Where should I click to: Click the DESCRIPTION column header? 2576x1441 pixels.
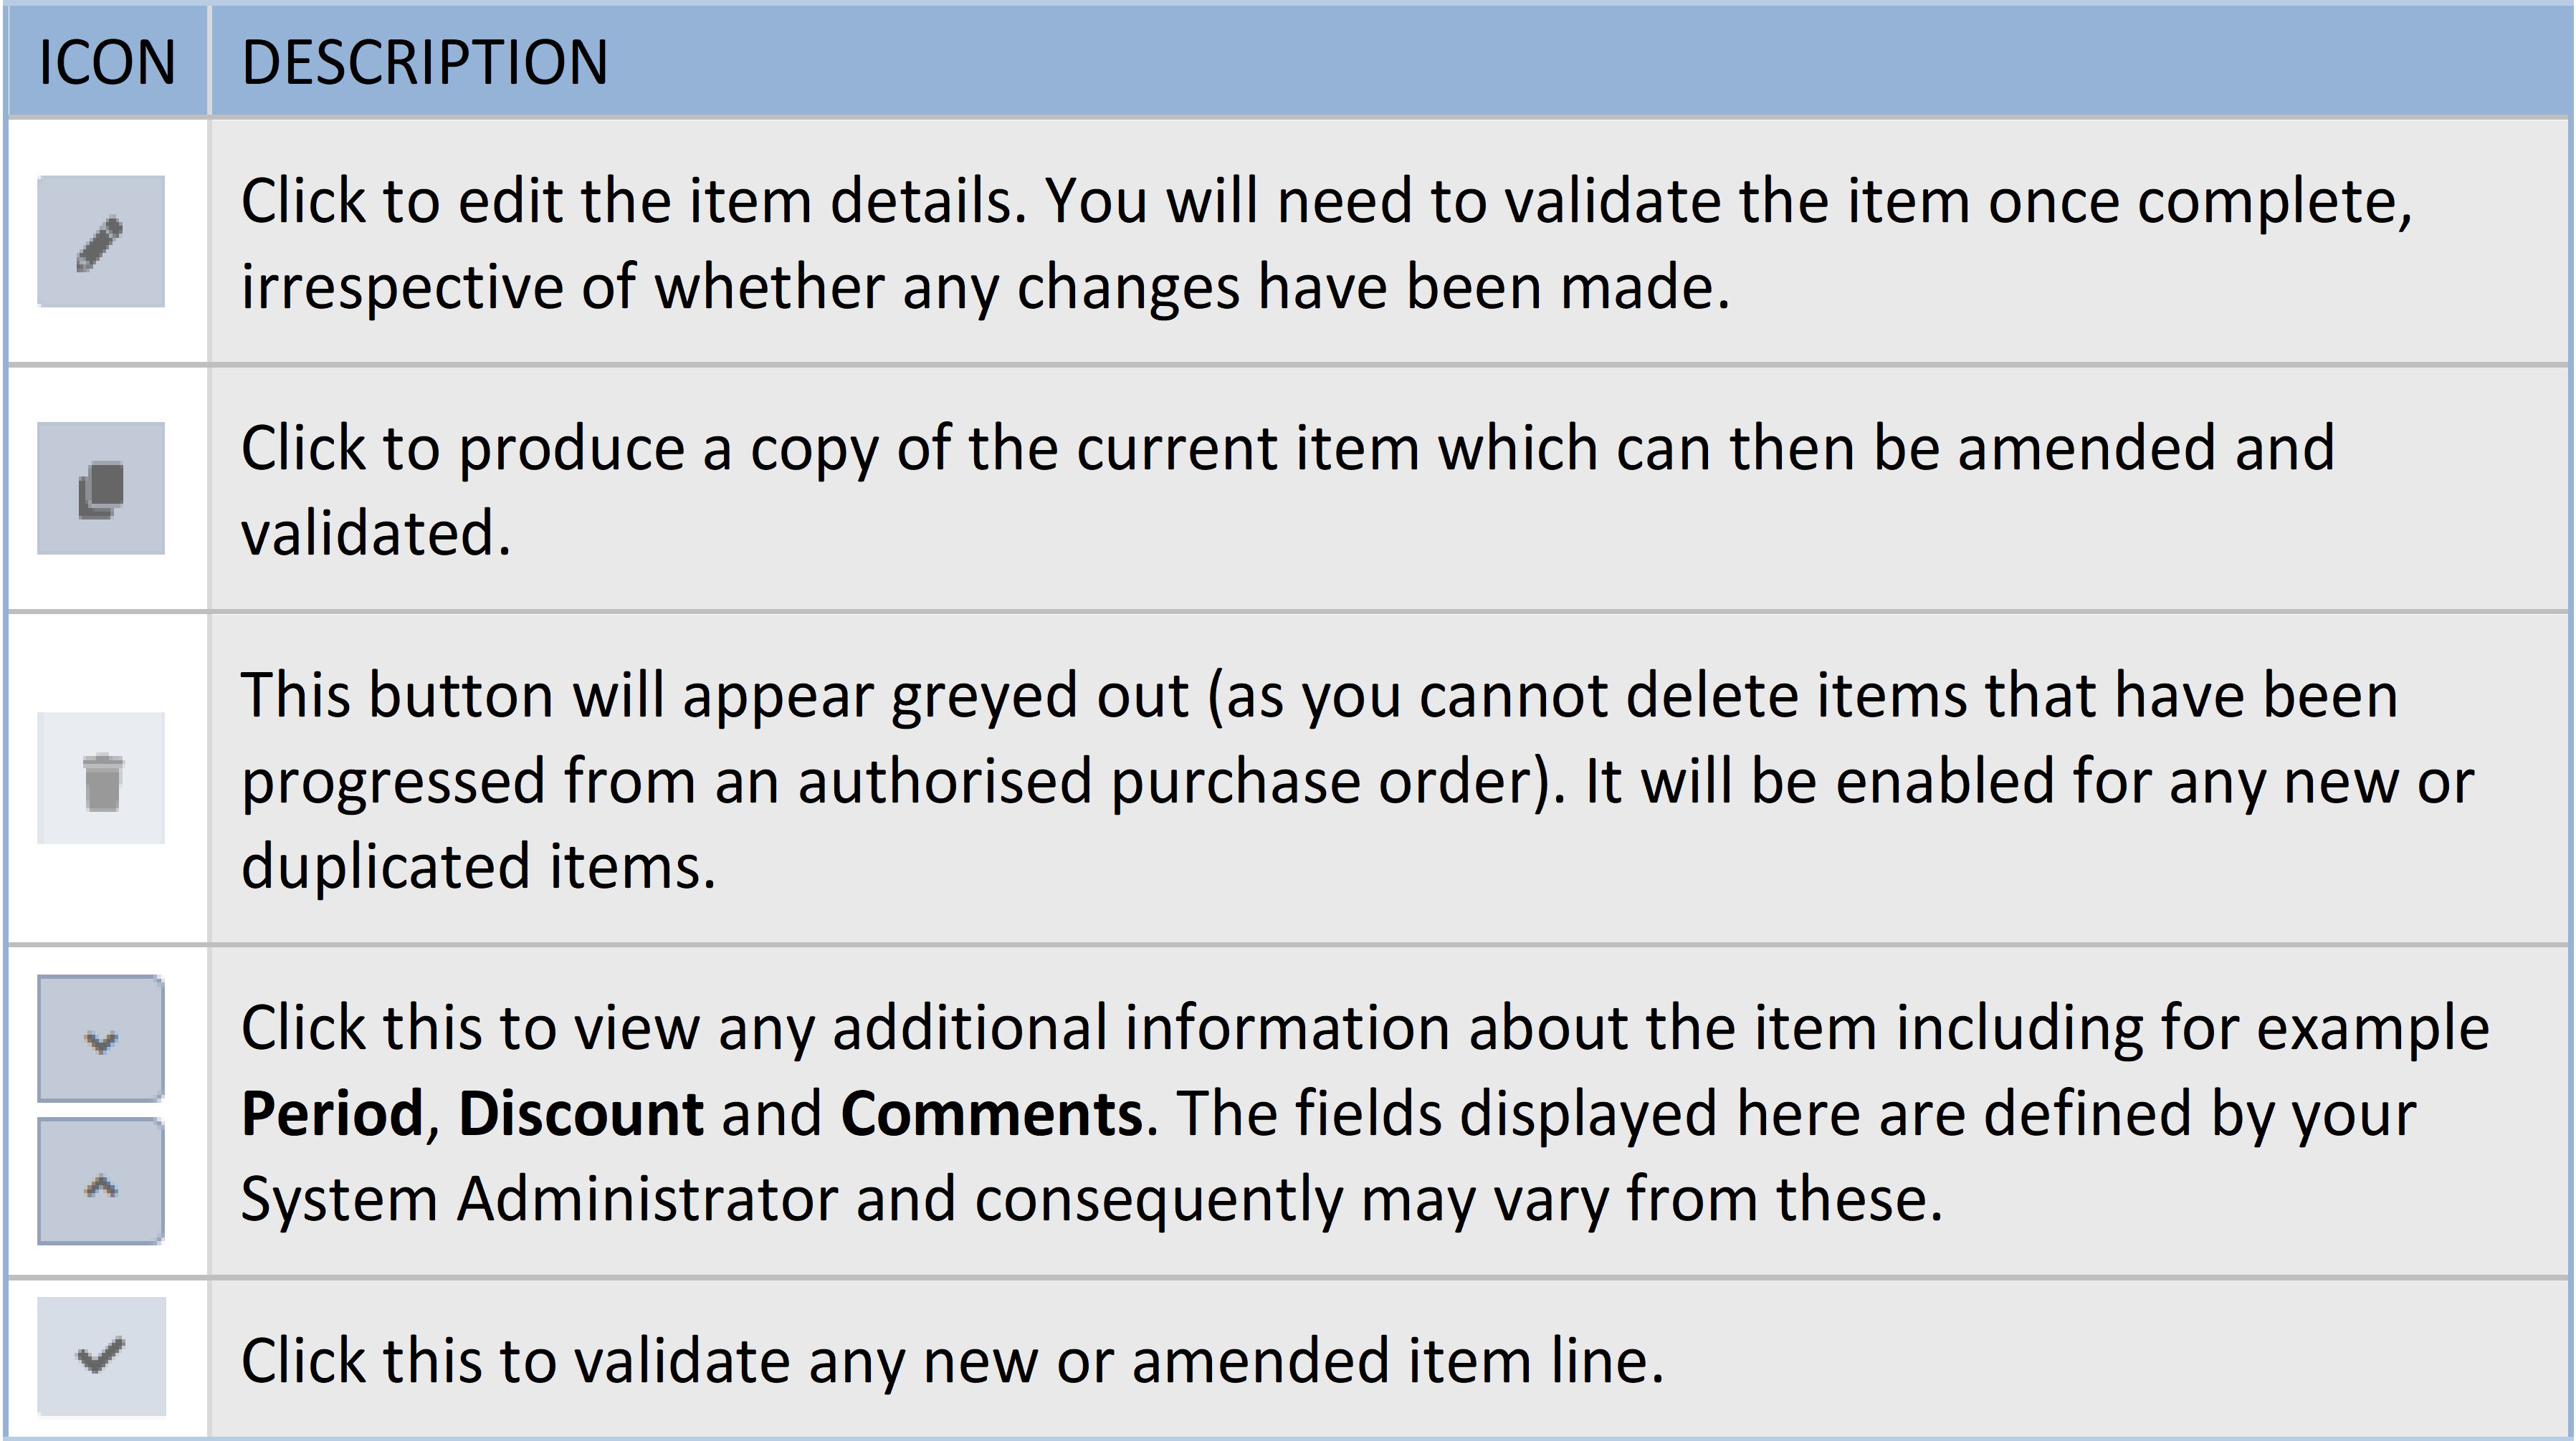425,62
